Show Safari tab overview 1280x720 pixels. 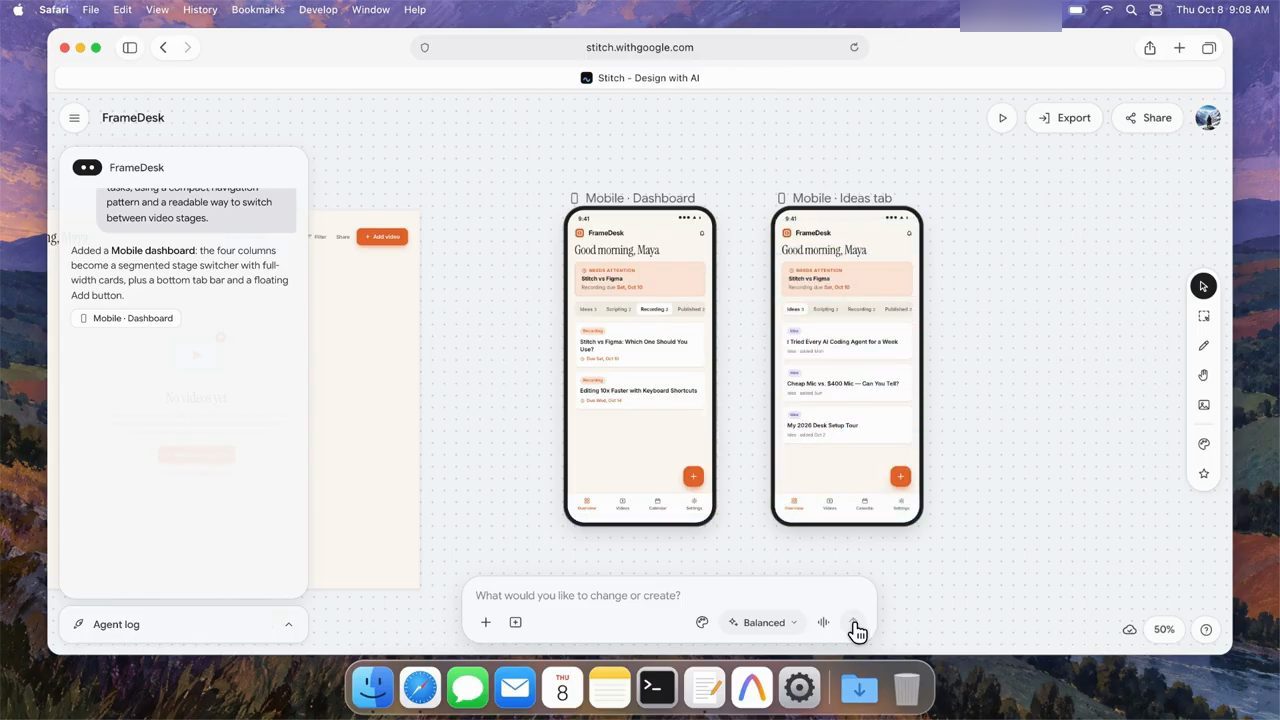click(1209, 47)
